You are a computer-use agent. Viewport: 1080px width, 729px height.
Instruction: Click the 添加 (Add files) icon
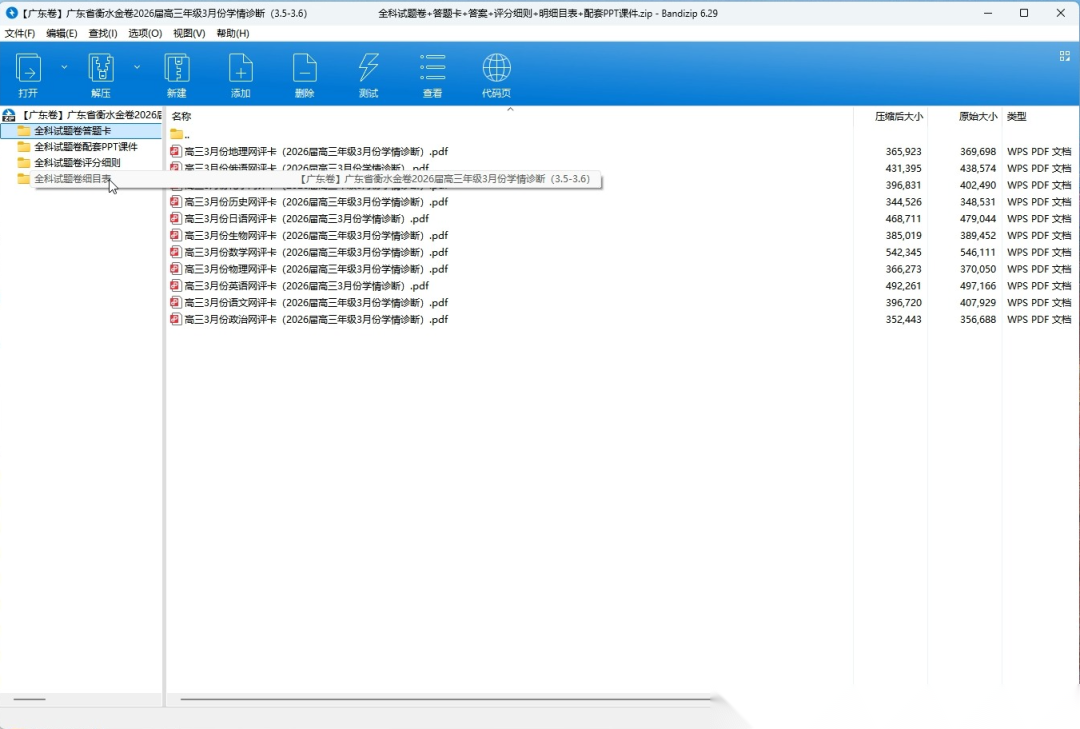pyautogui.click(x=241, y=69)
